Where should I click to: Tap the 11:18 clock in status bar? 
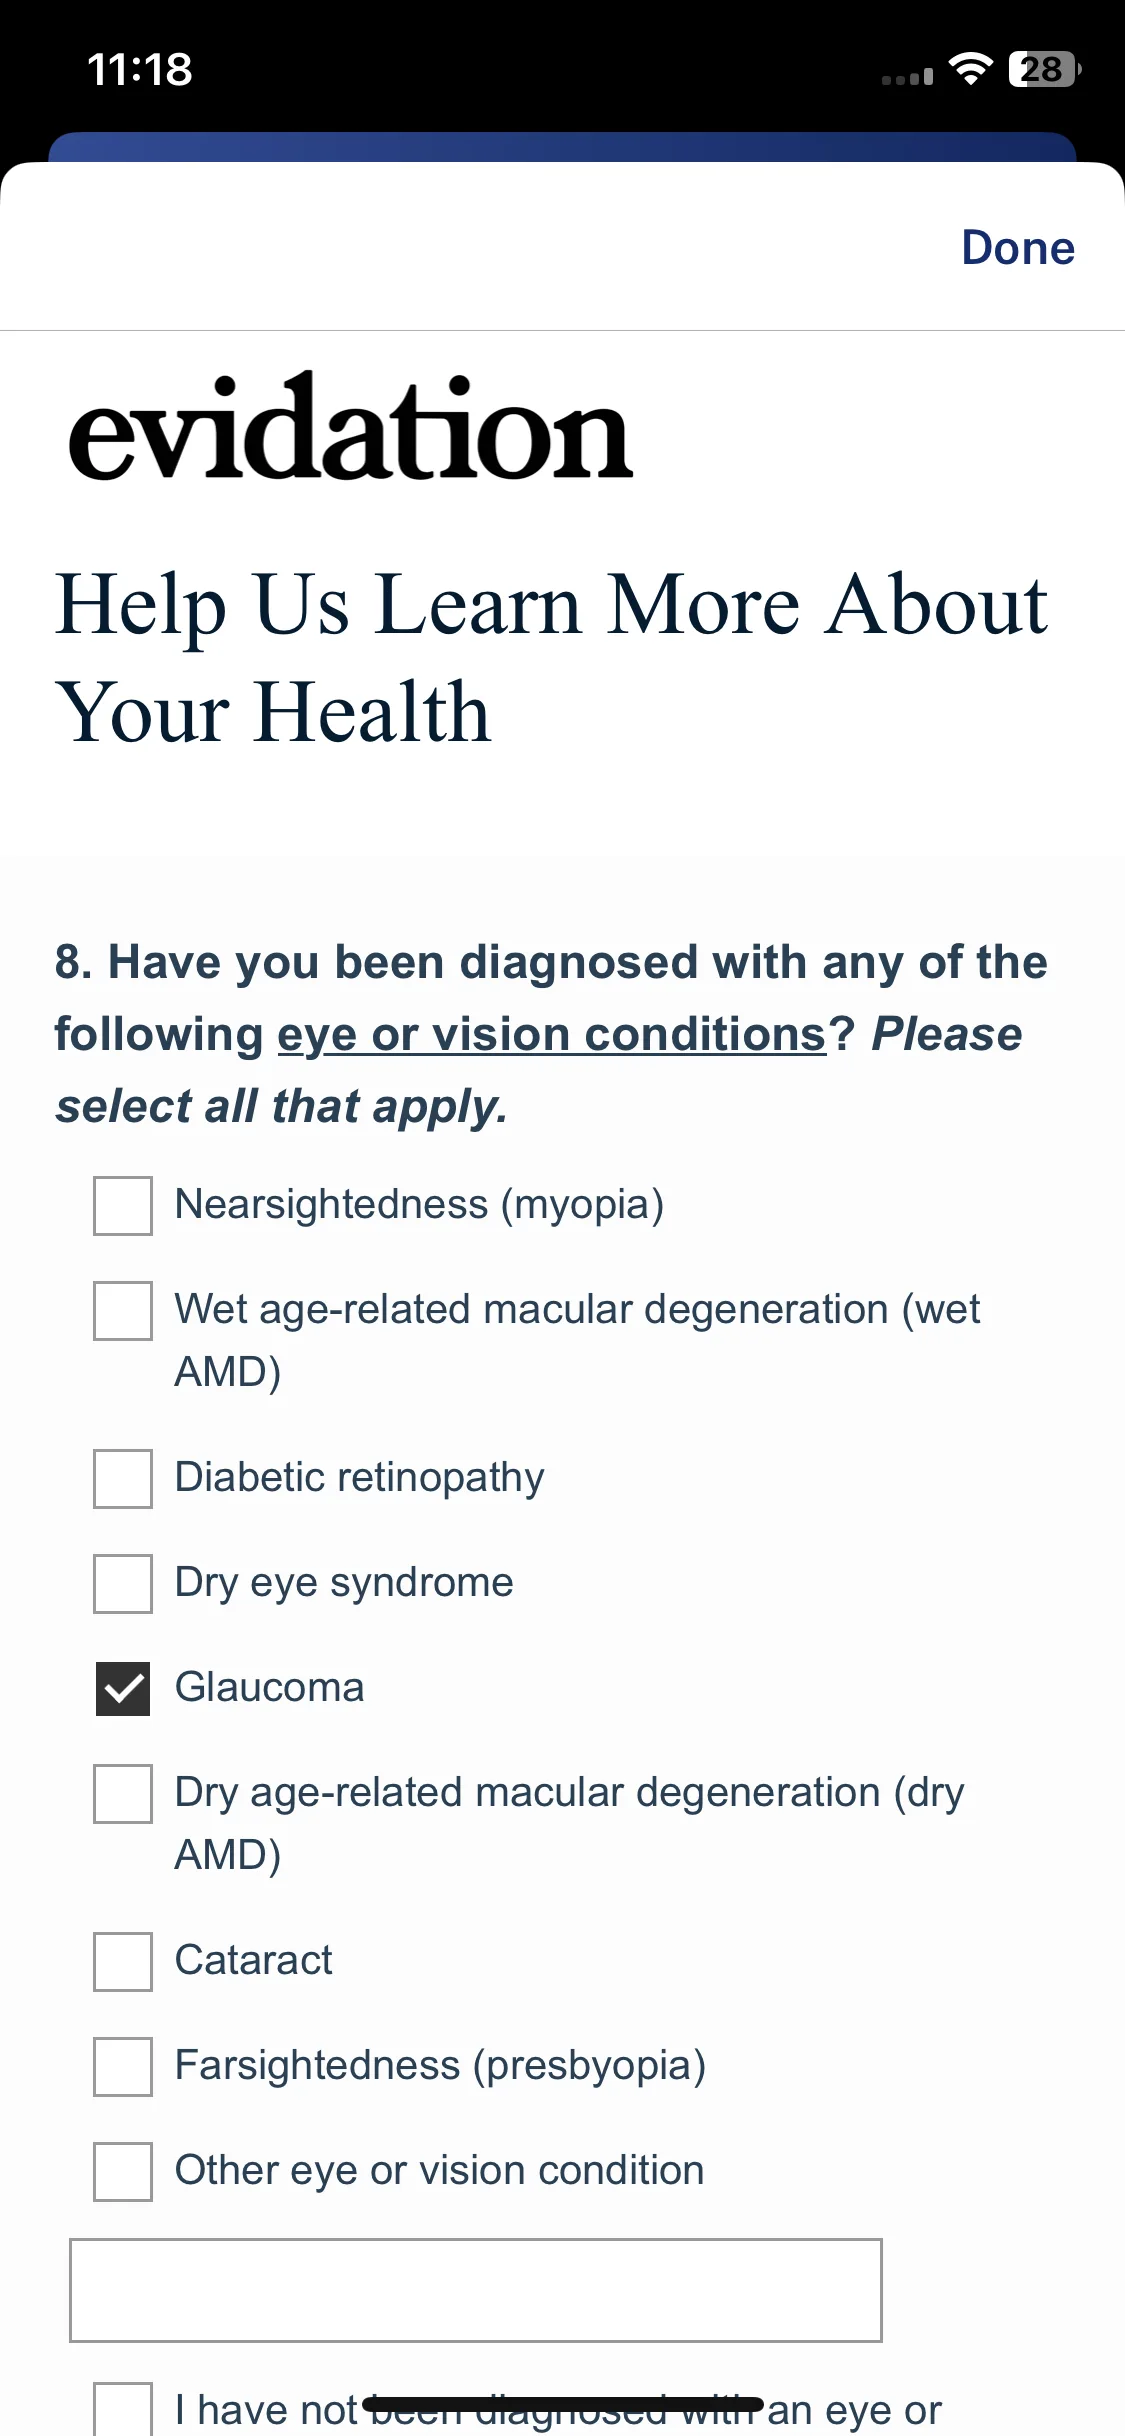tap(140, 69)
